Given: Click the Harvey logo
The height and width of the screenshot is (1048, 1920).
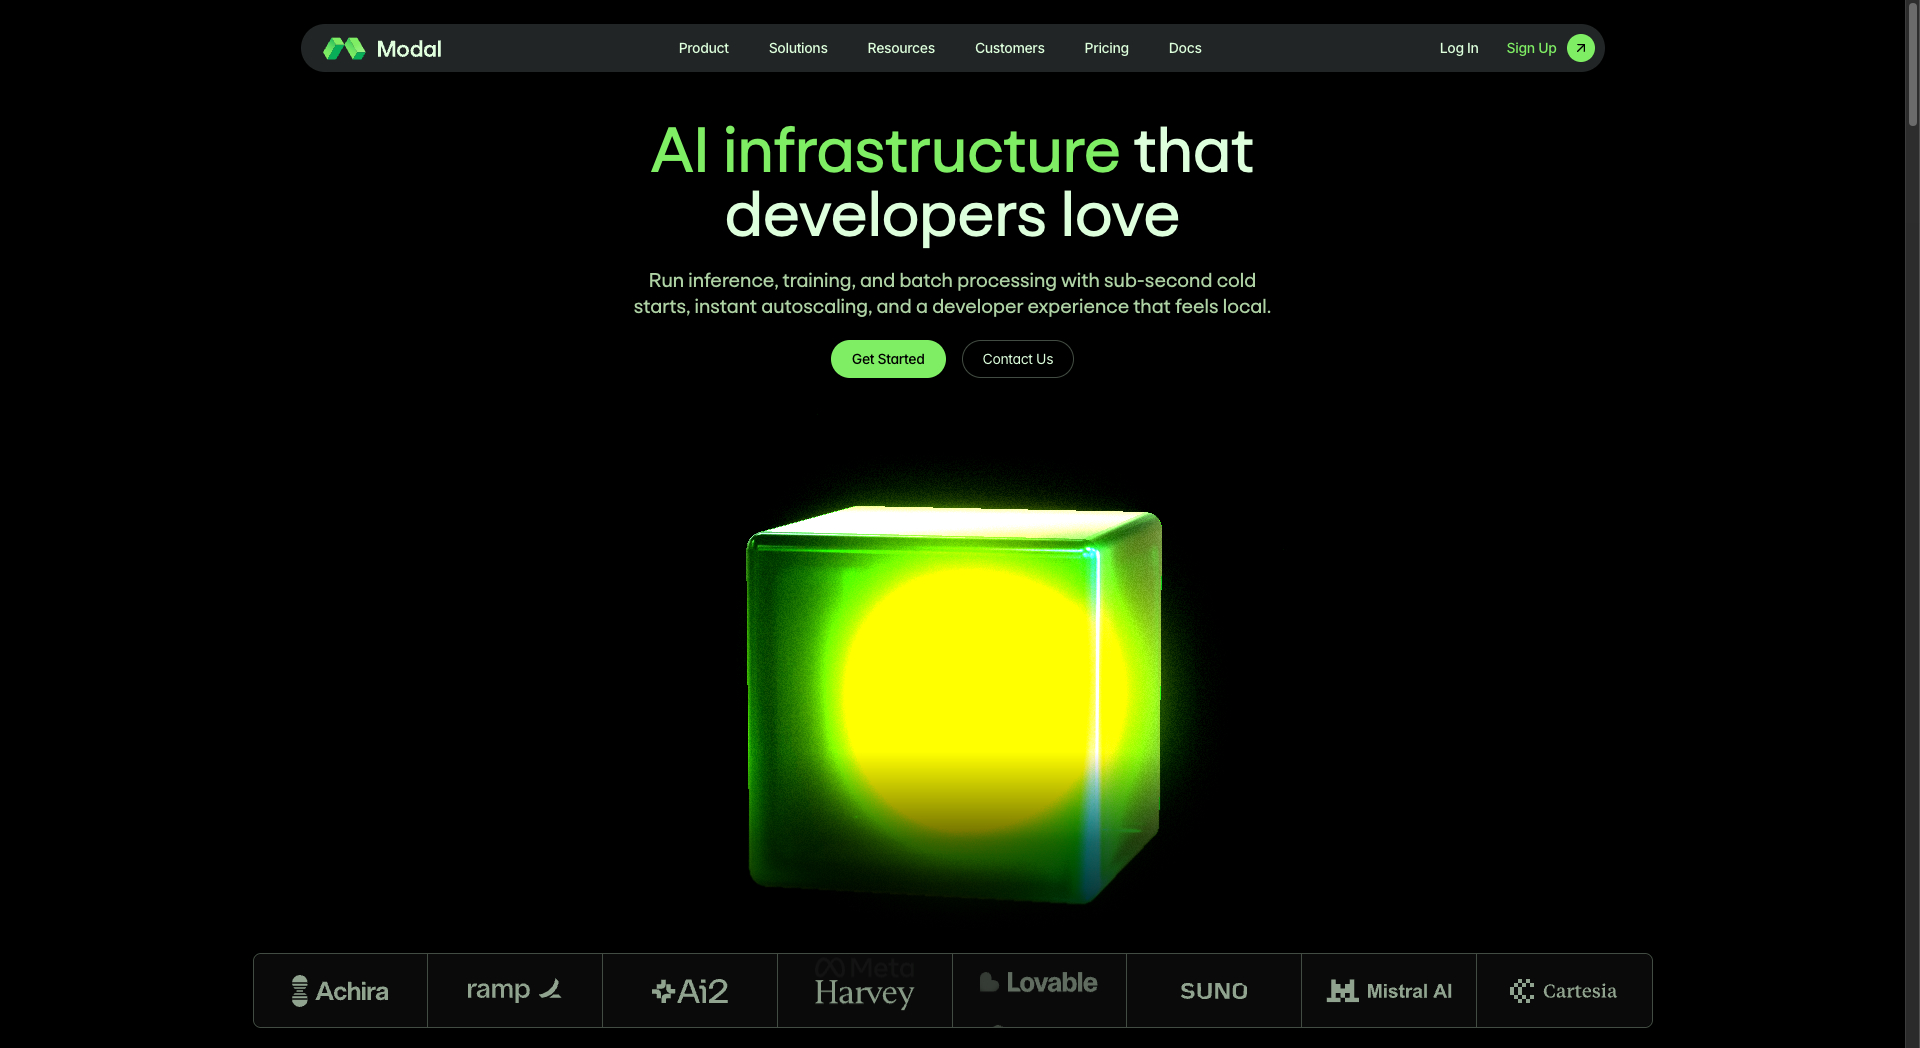Looking at the screenshot, I should pyautogui.click(x=864, y=993).
